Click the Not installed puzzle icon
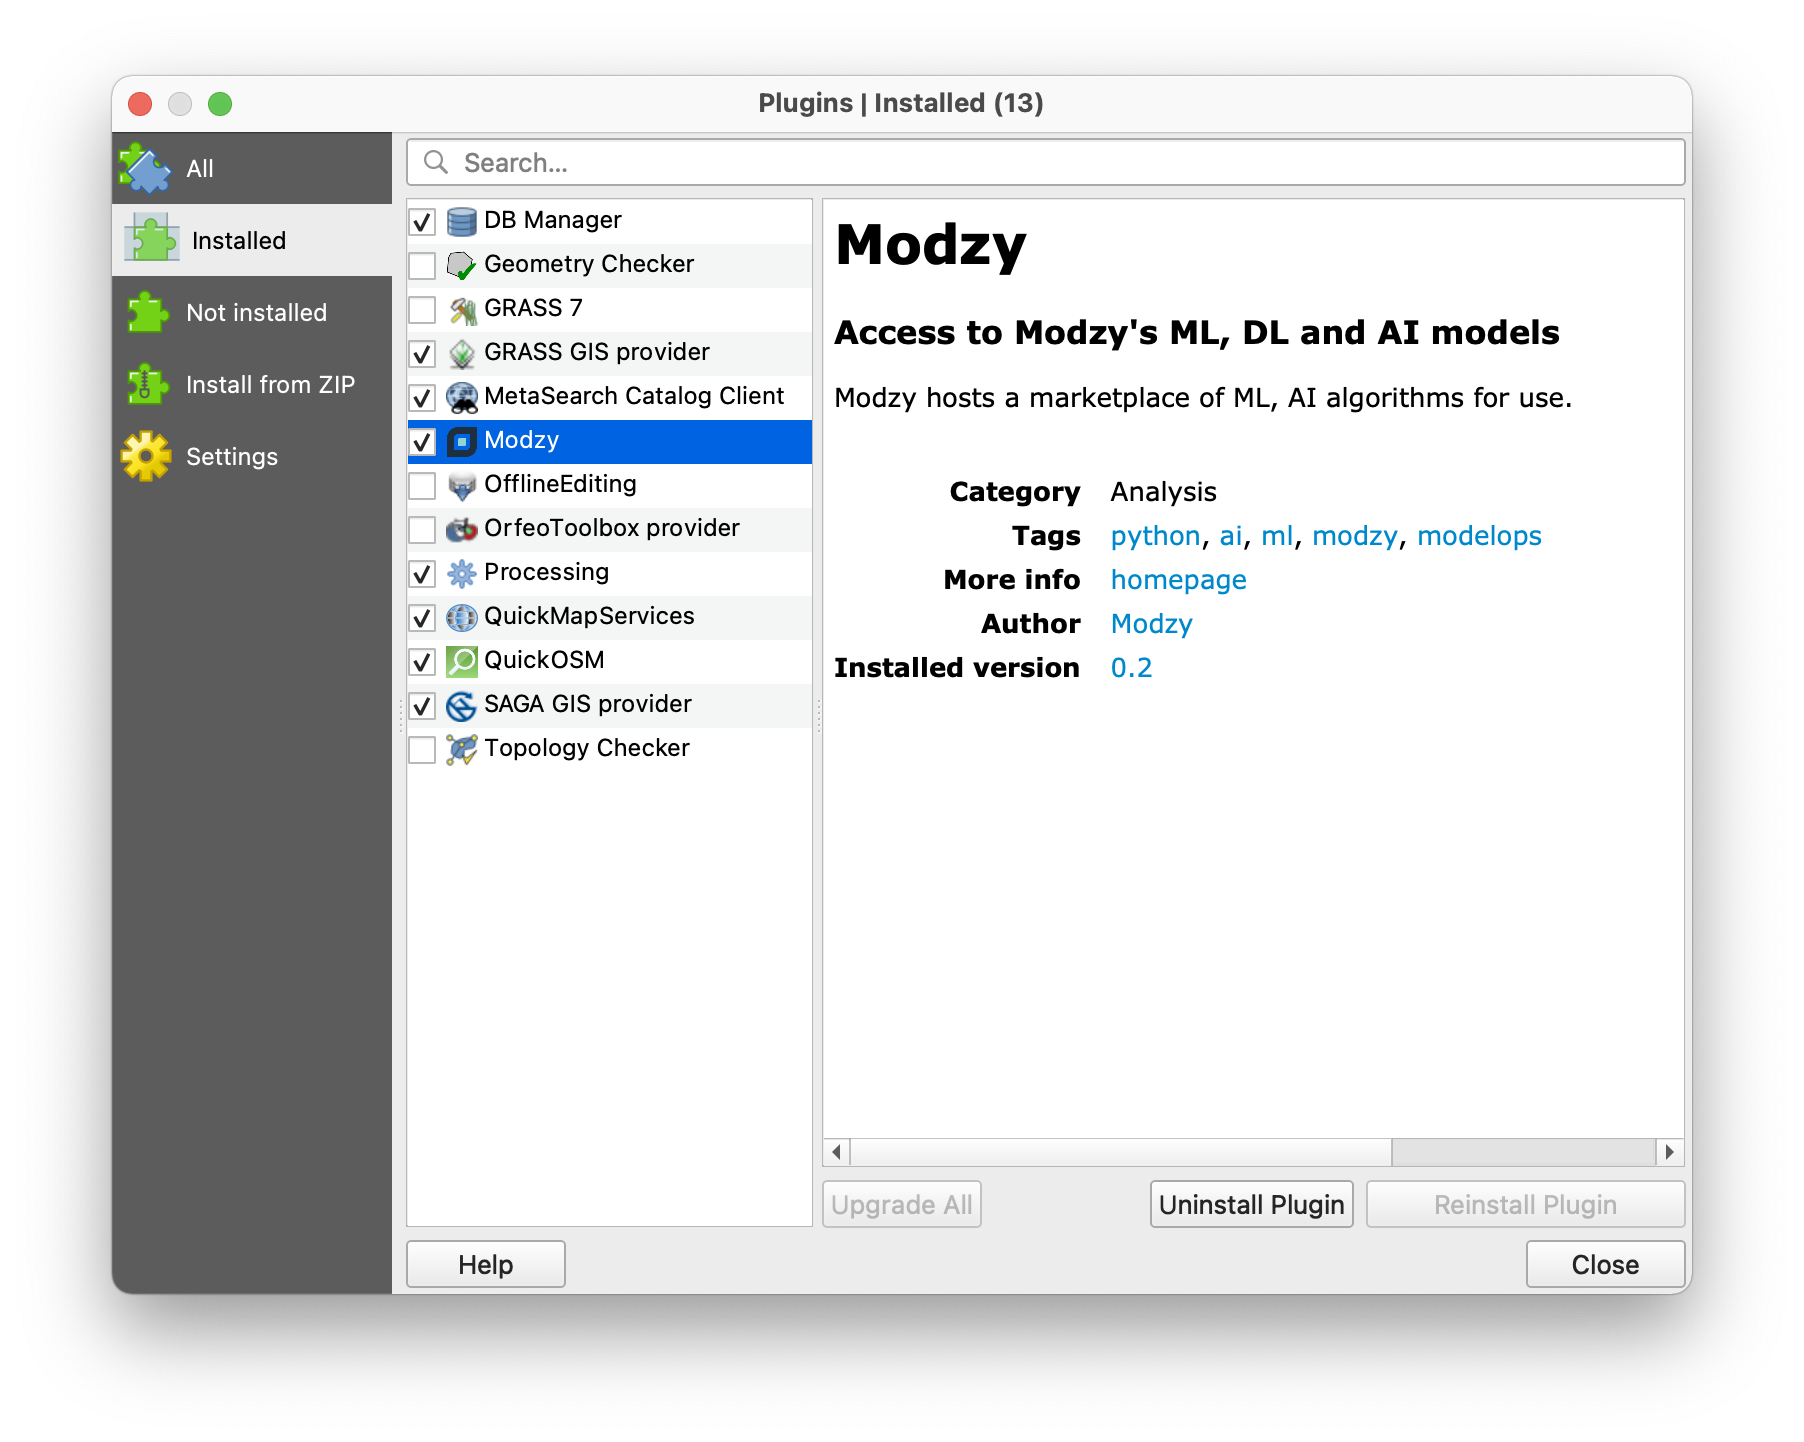Viewport: 1804px width, 1442px height. [147, 312]
